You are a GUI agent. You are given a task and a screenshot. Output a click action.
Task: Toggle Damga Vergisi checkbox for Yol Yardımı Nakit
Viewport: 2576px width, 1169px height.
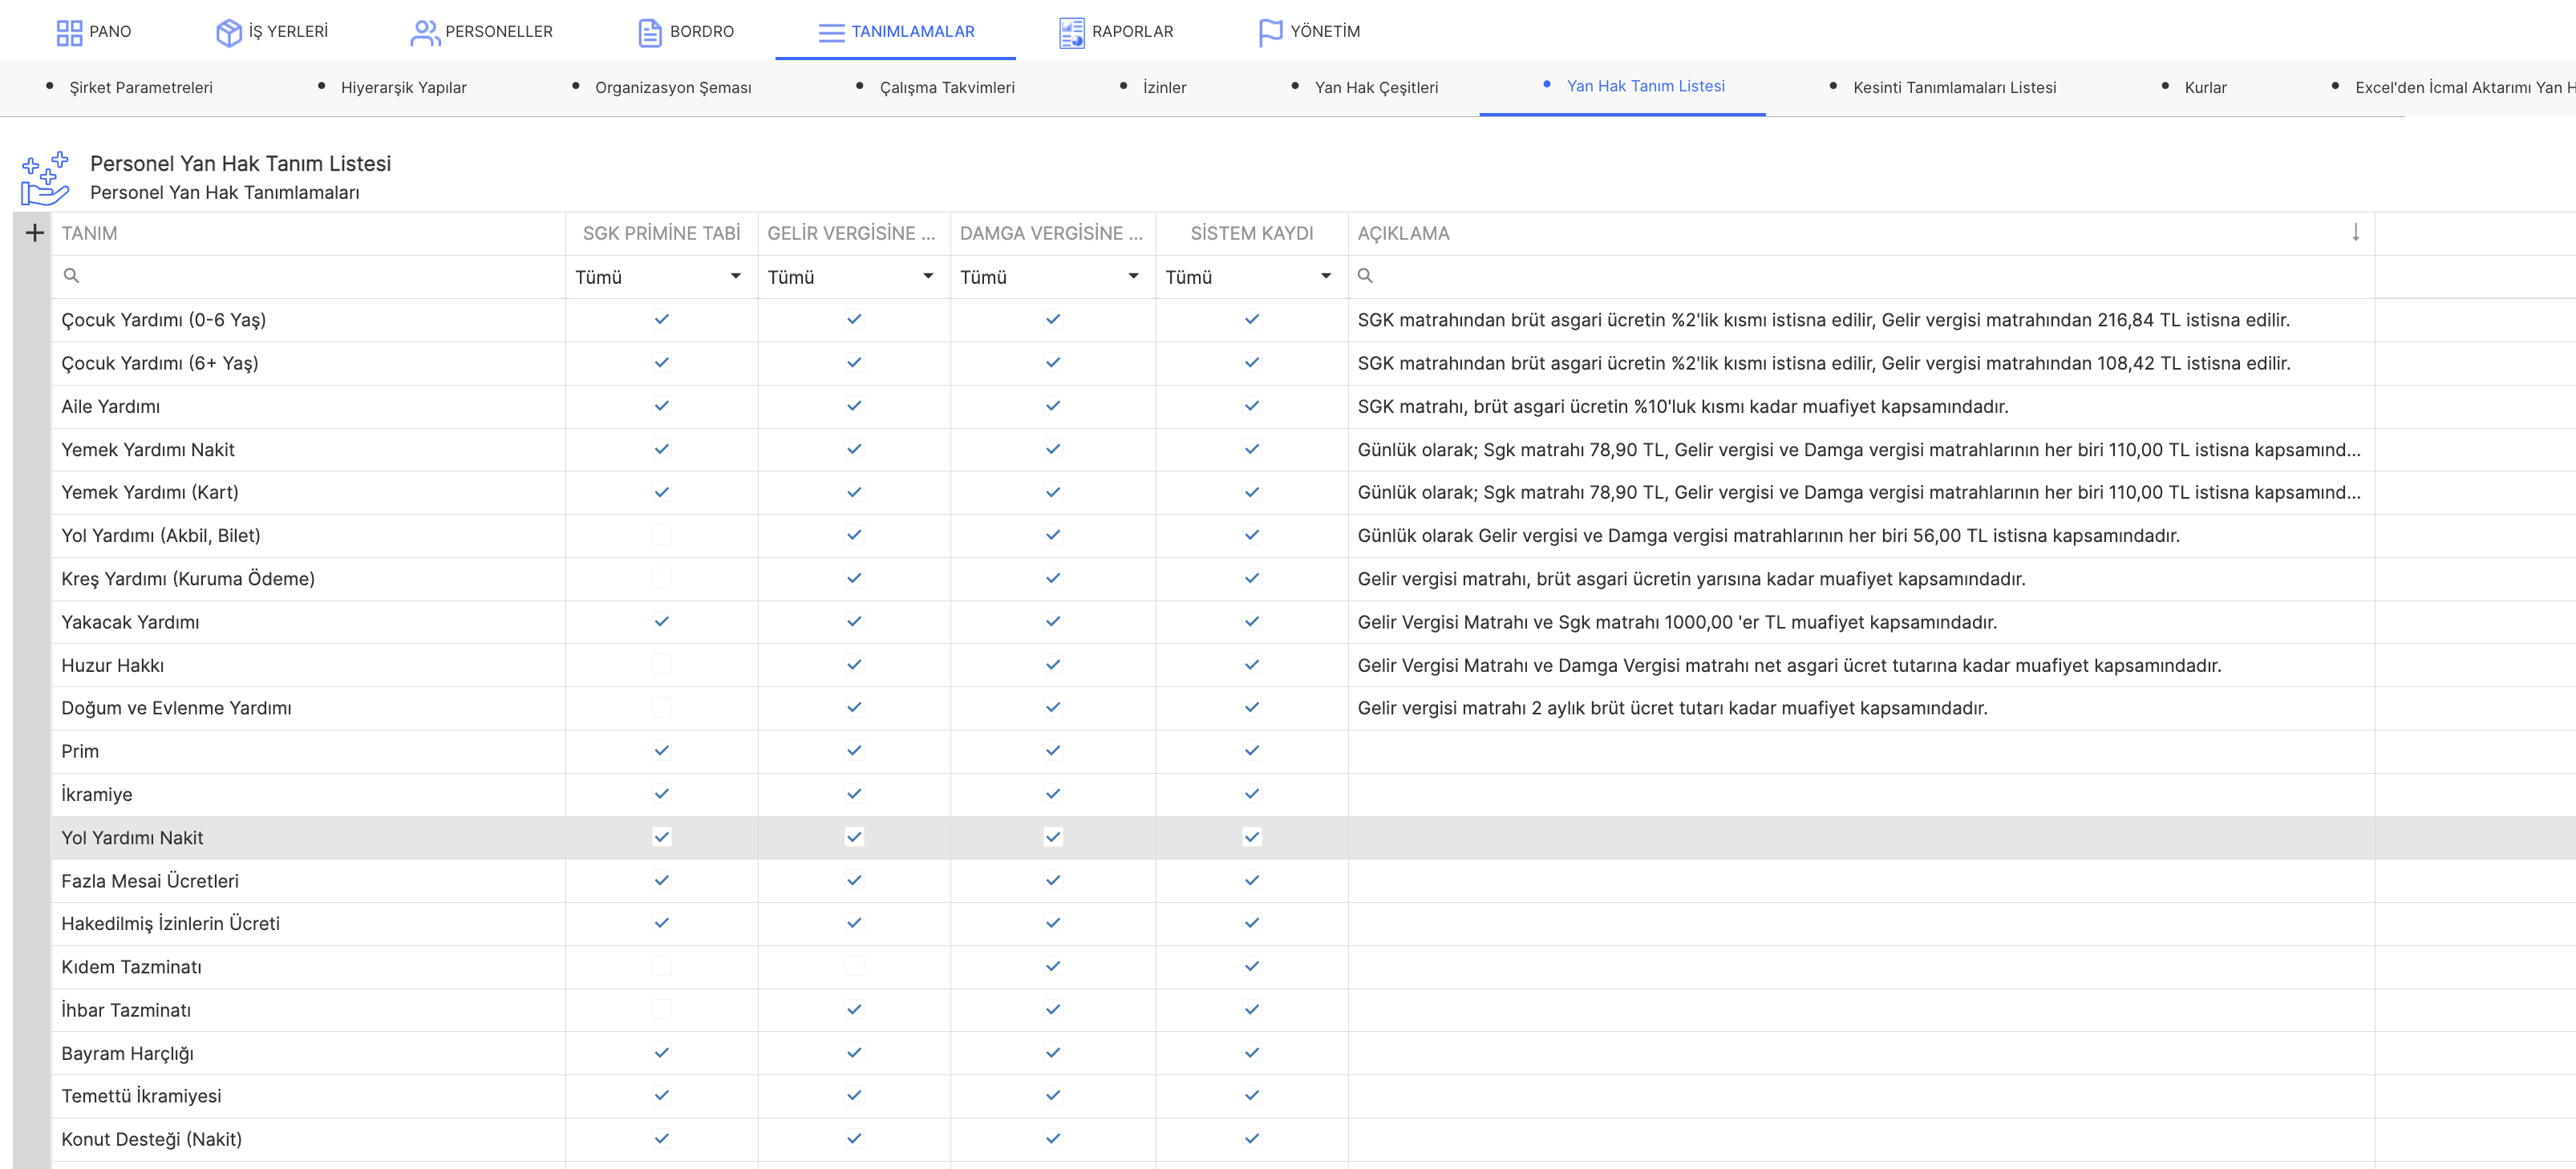click(1052, 837)
